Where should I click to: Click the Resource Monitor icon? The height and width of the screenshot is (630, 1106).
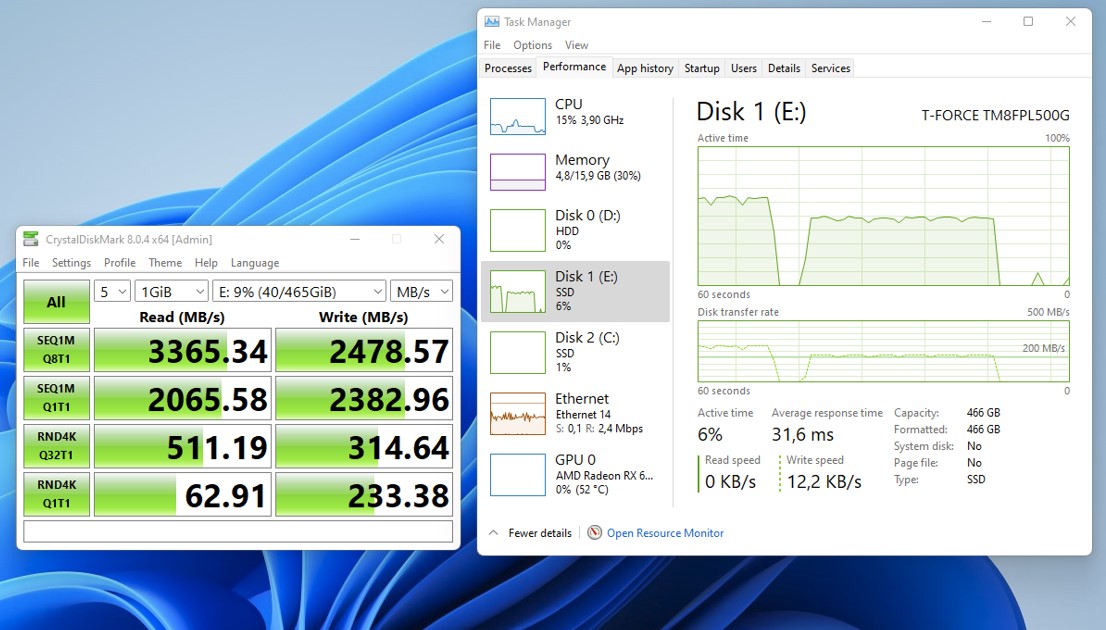[595, 533]
